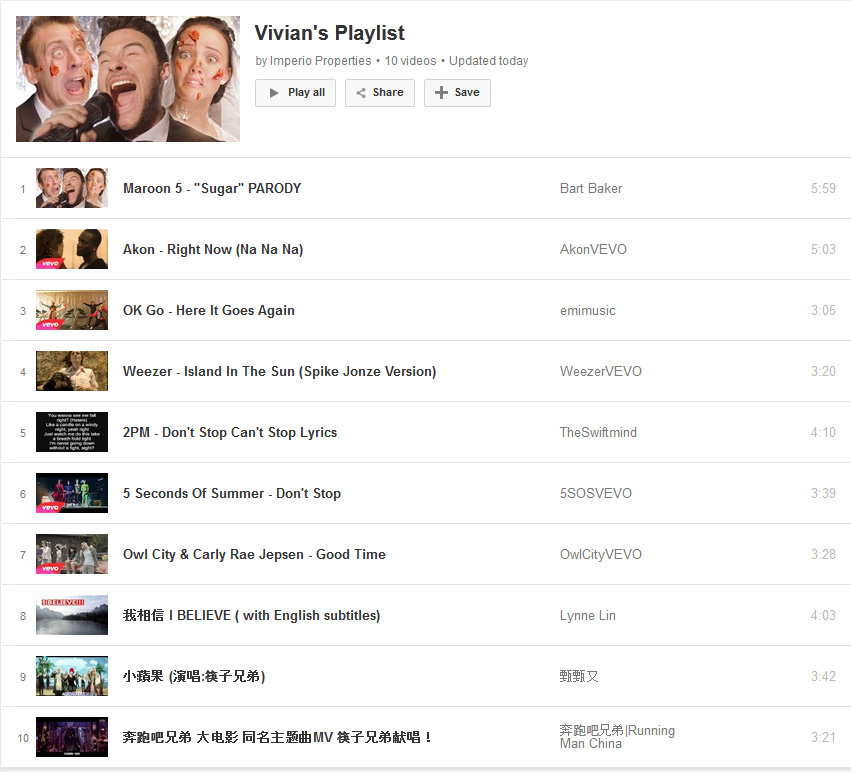Click the Updated today text
851x772 pixels.
(488, 61)
